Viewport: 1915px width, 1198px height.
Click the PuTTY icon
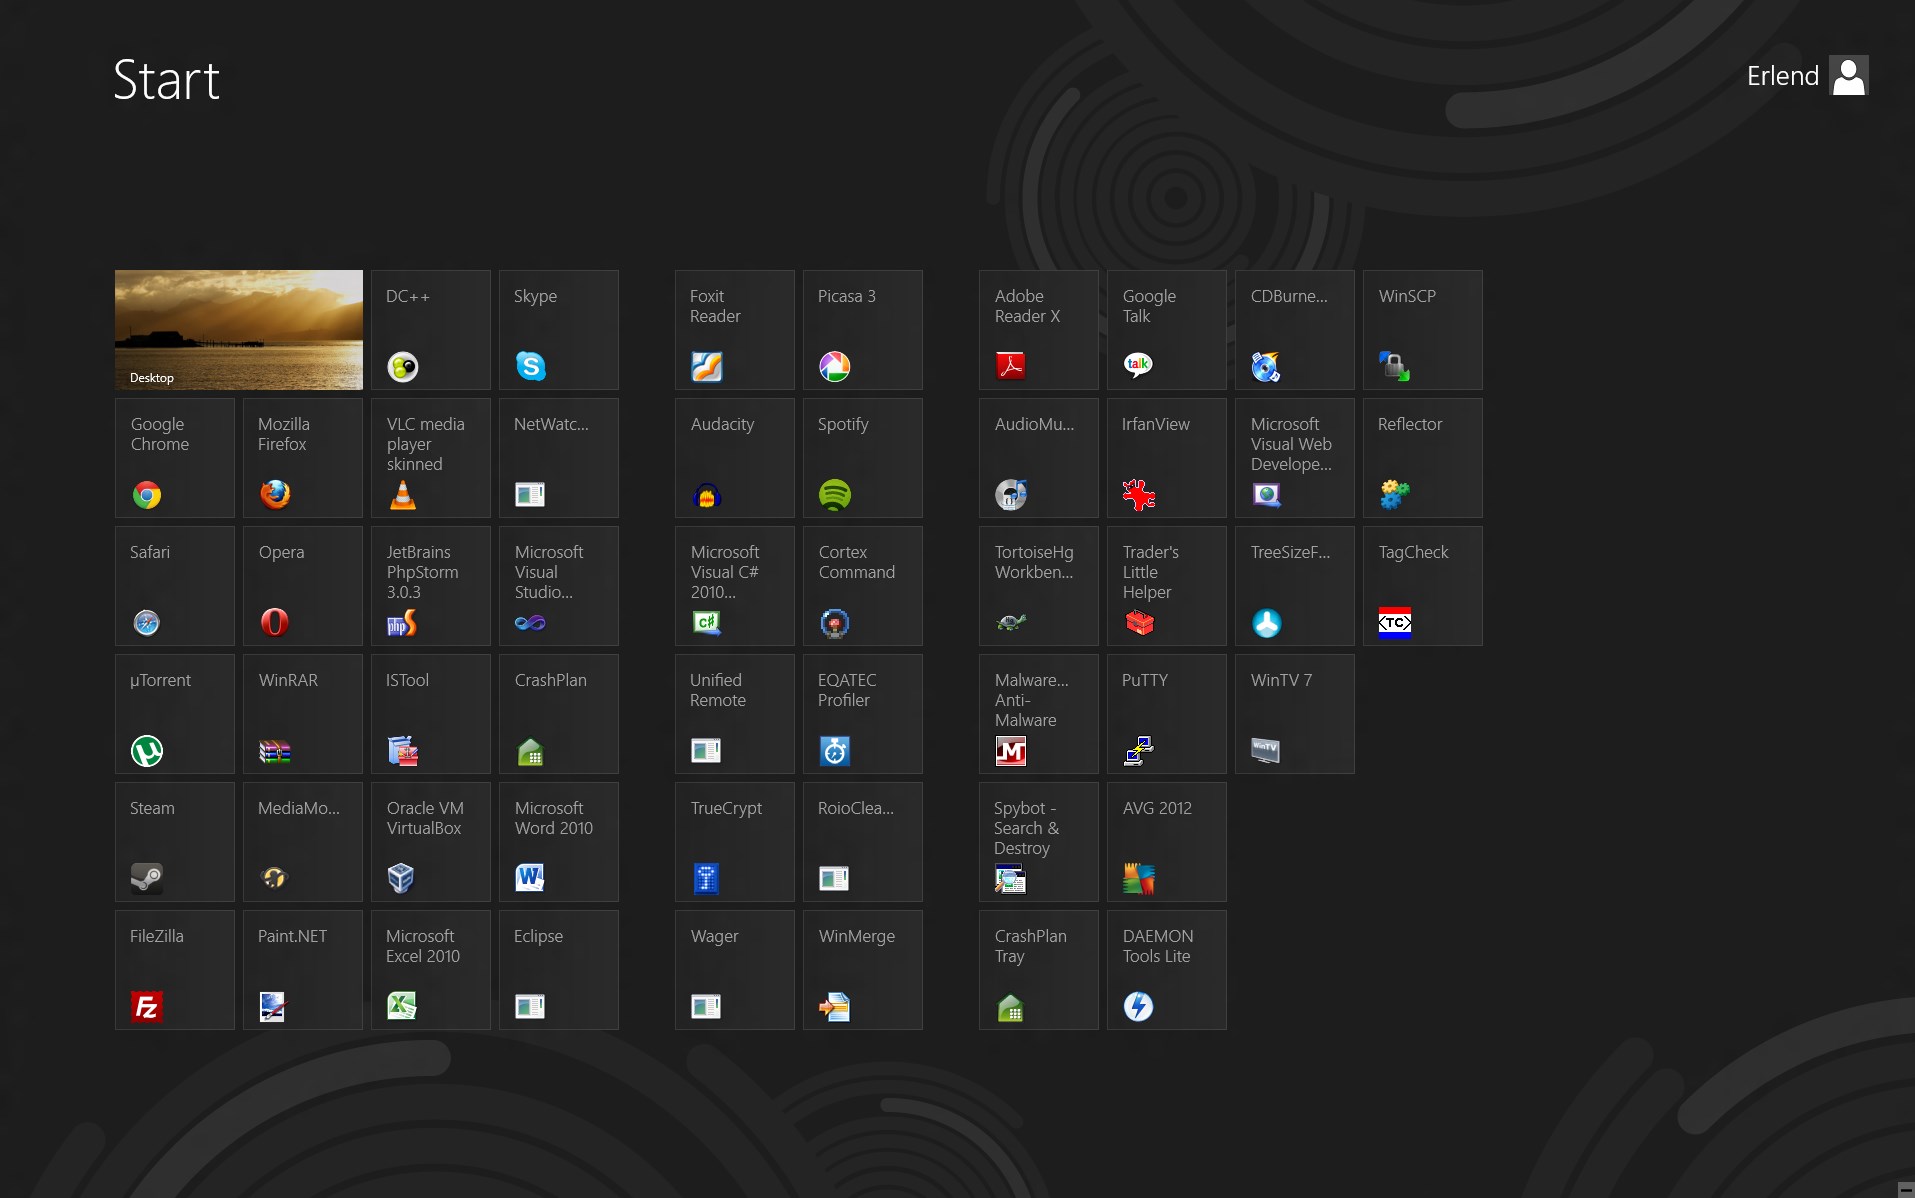coord(1139,751)
